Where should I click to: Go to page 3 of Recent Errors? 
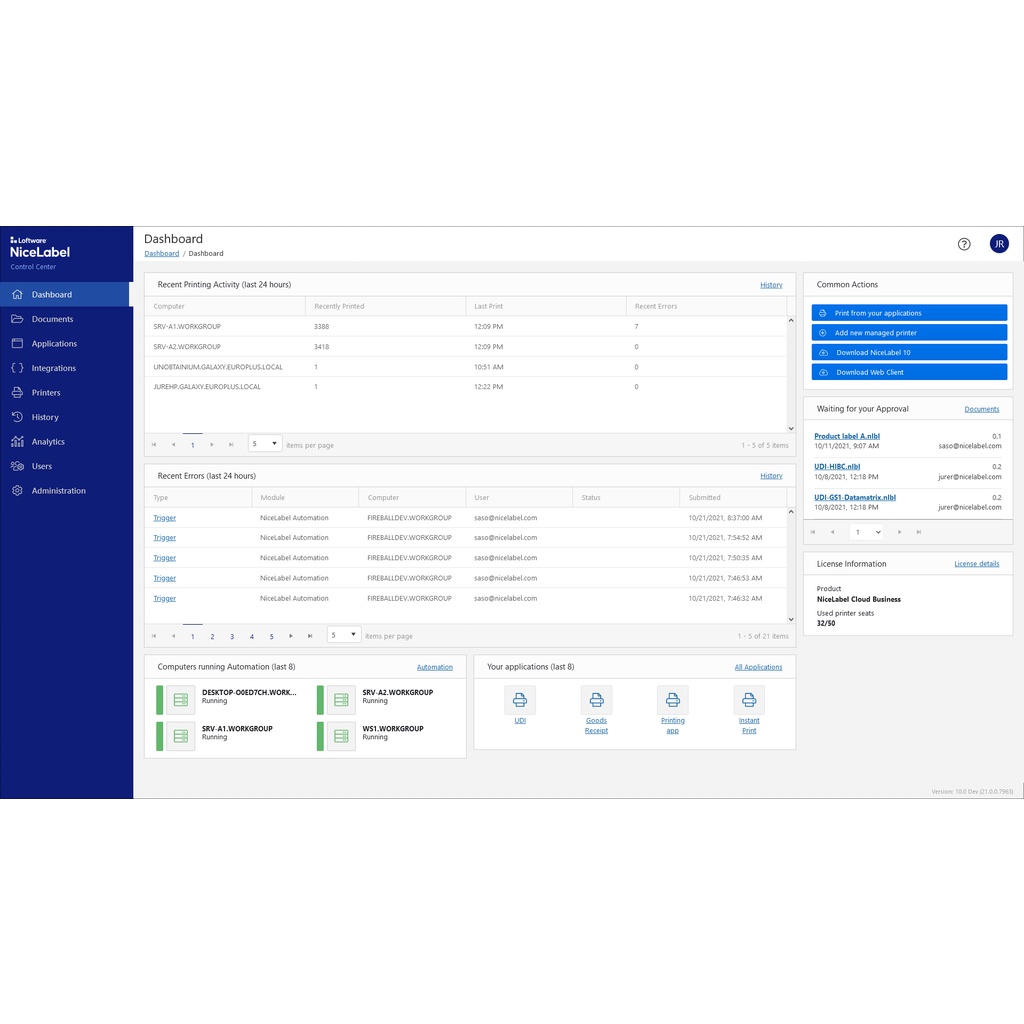coord(232,636)
